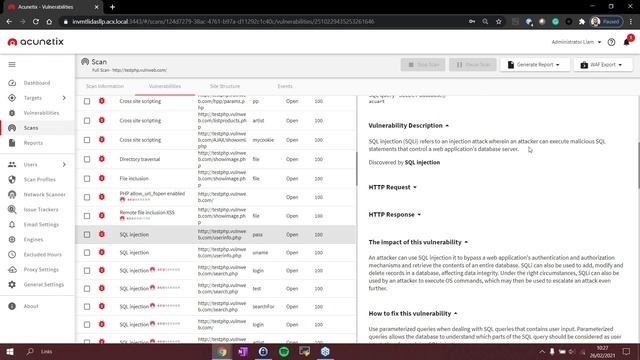Check the highlighted SQL injection pass checkbox

pos(87,235)
